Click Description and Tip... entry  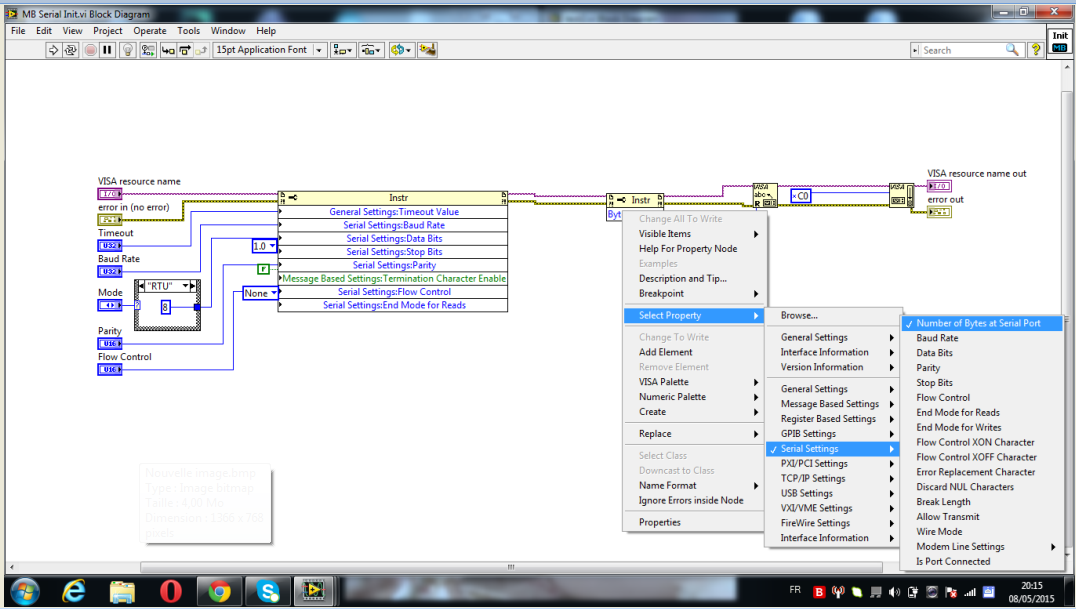point(694,278)
